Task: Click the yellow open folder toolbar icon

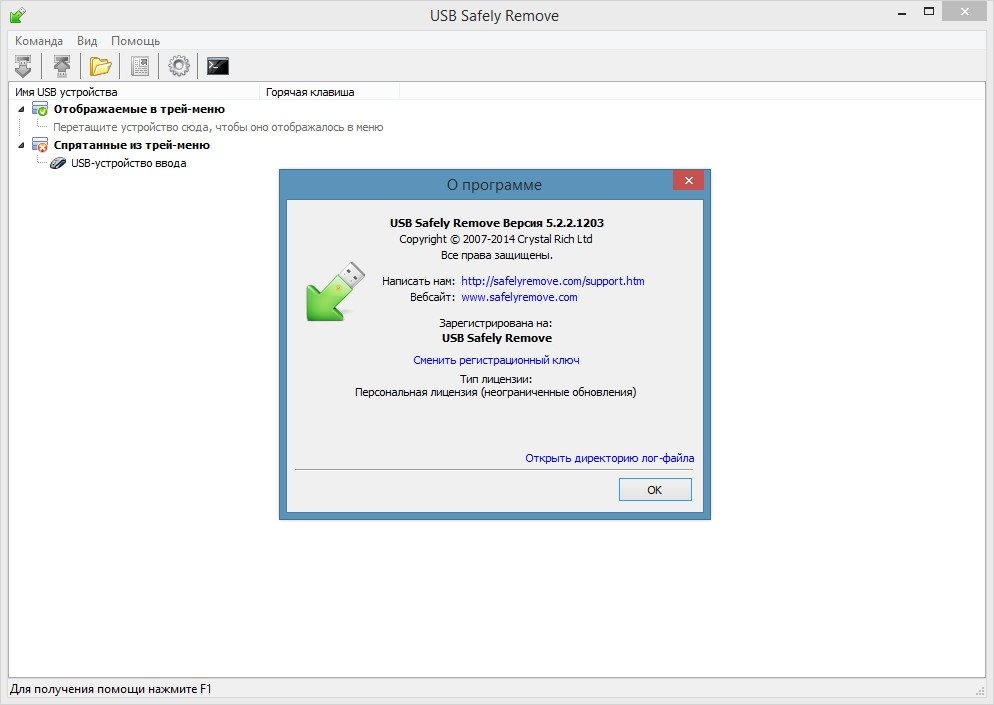Action: pyautogui.click(x=101, y=66)
